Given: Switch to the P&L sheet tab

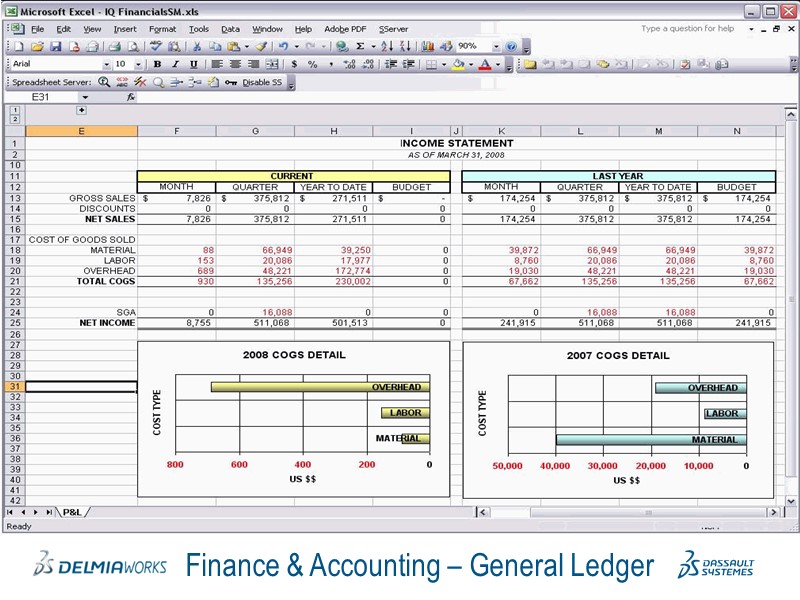Looking at the screenshot, I should click(x=72, y=512).
